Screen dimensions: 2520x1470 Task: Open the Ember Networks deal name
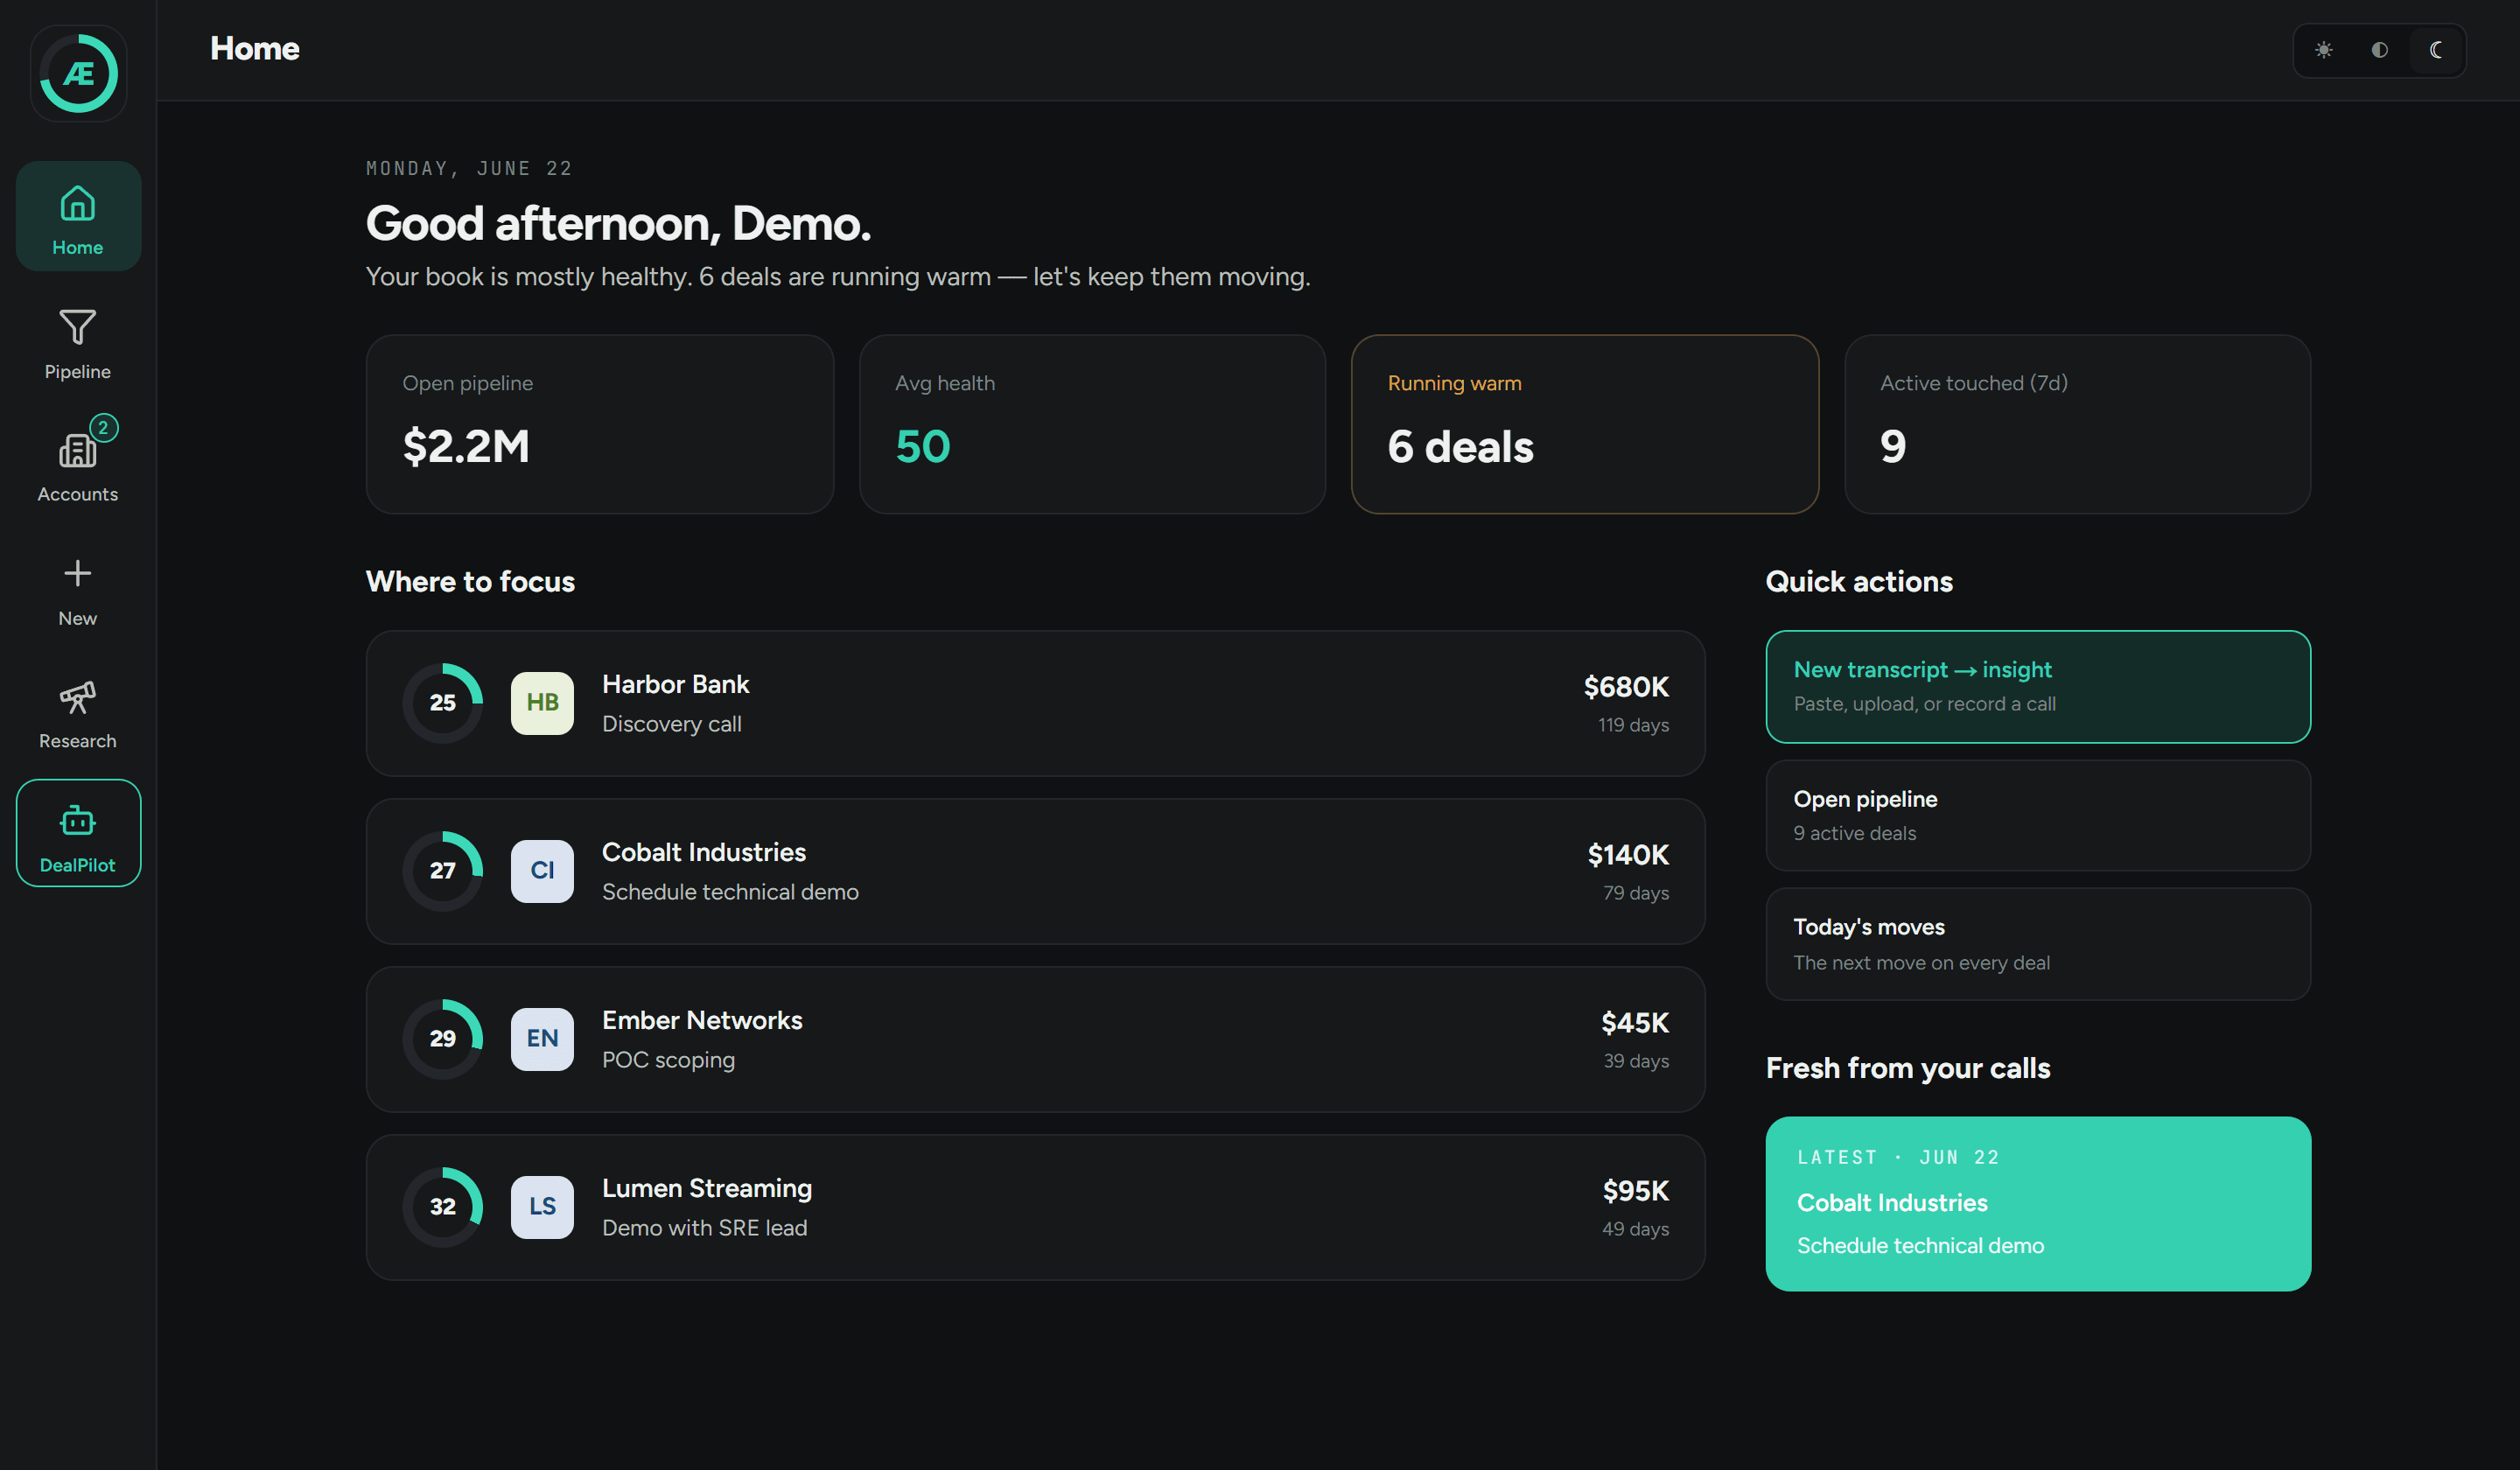[x=702, y=1020]
